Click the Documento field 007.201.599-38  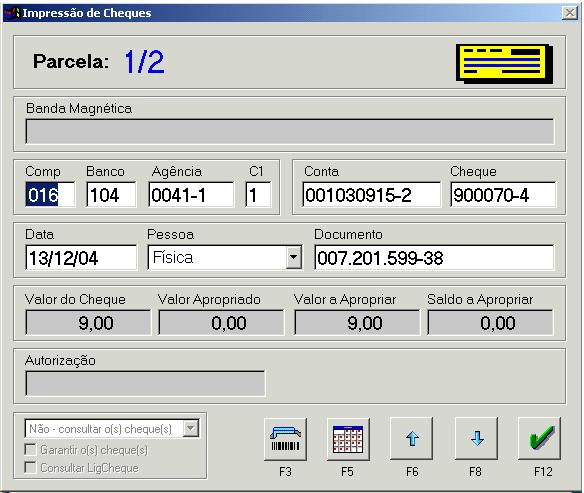tap(434, 257)
